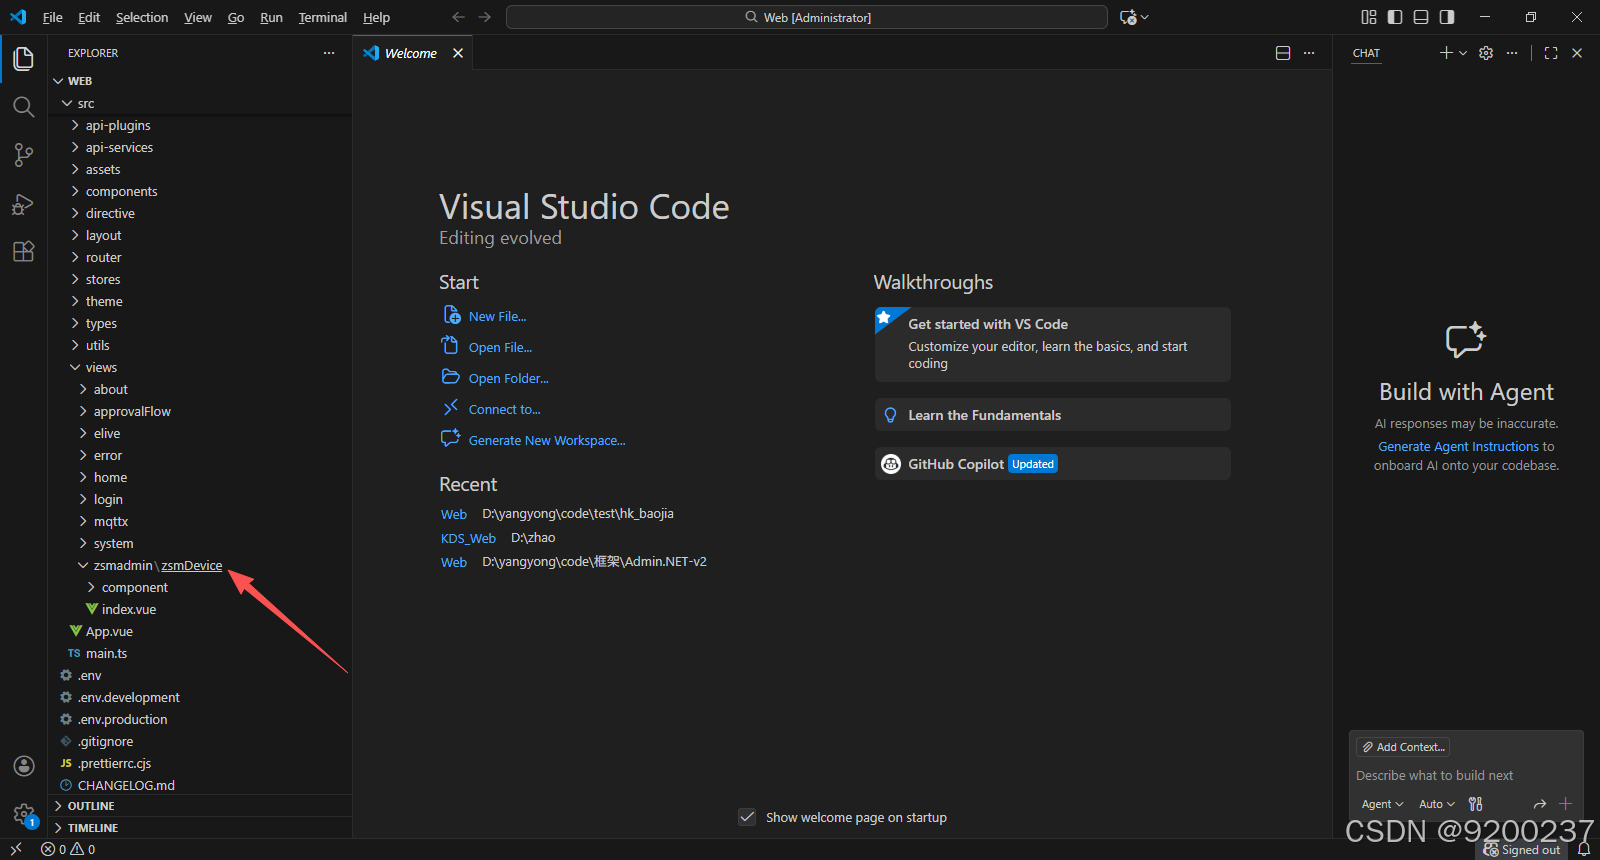Maximize the chat panel
Image resolution: width=1600 pixels, height=860 pixels.
click(1551, 53)
